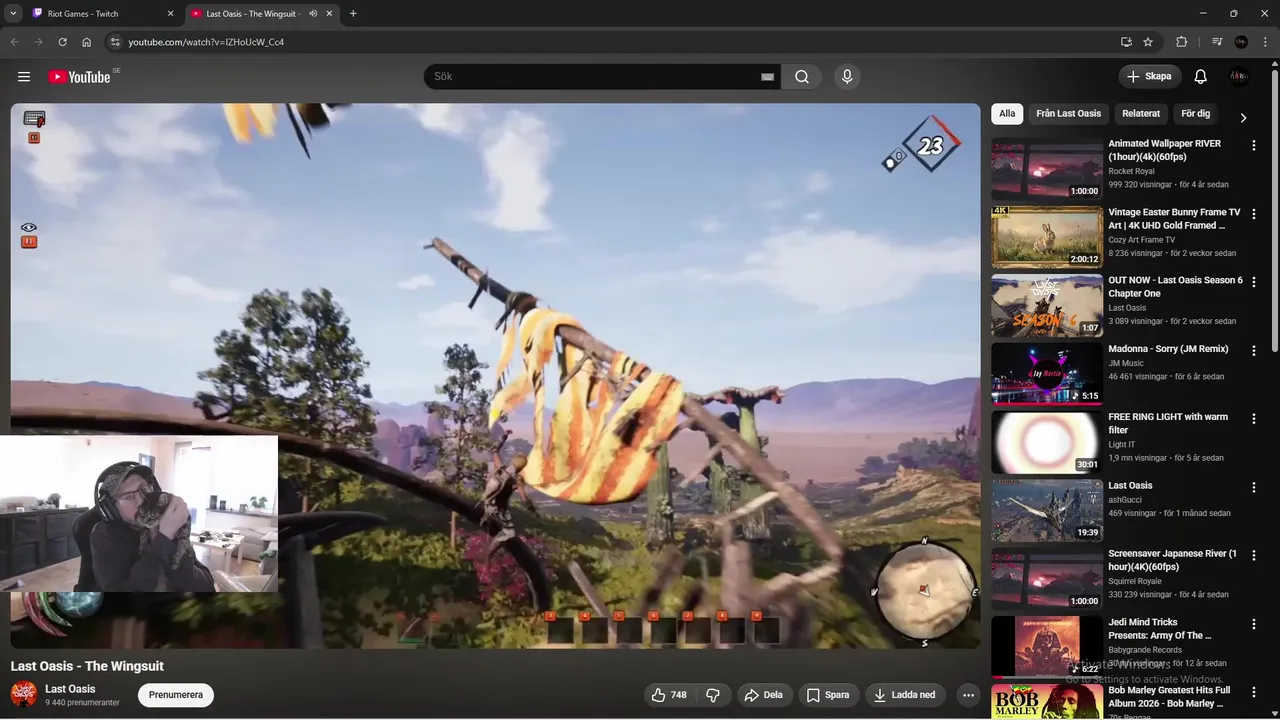
Task: Open Chrome profile avatar in toolbar
Action: (x=1241, y=42)
